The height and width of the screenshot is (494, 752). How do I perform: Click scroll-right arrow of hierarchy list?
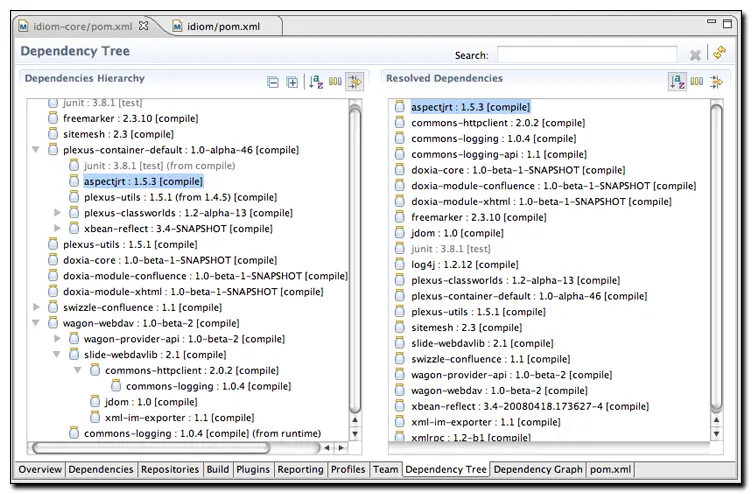[x=341, y=447]
